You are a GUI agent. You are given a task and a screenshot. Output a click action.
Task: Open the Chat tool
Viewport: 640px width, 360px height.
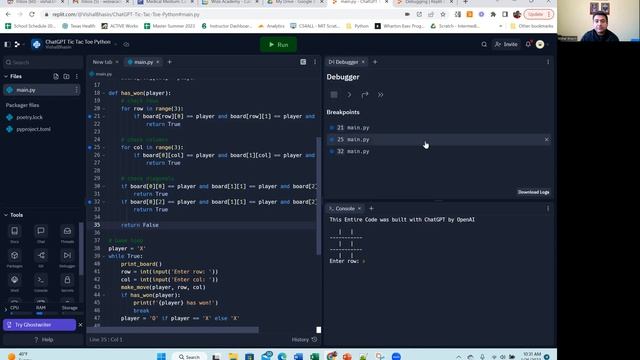click(41, 234)
